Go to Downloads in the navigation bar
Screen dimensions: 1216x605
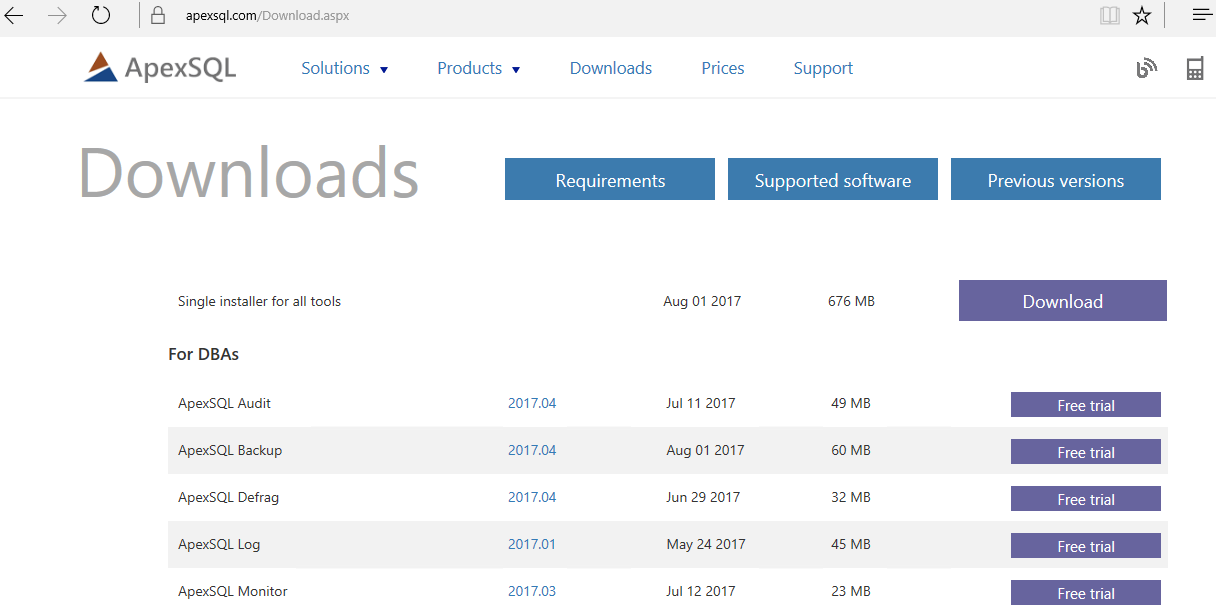point(611,68)
